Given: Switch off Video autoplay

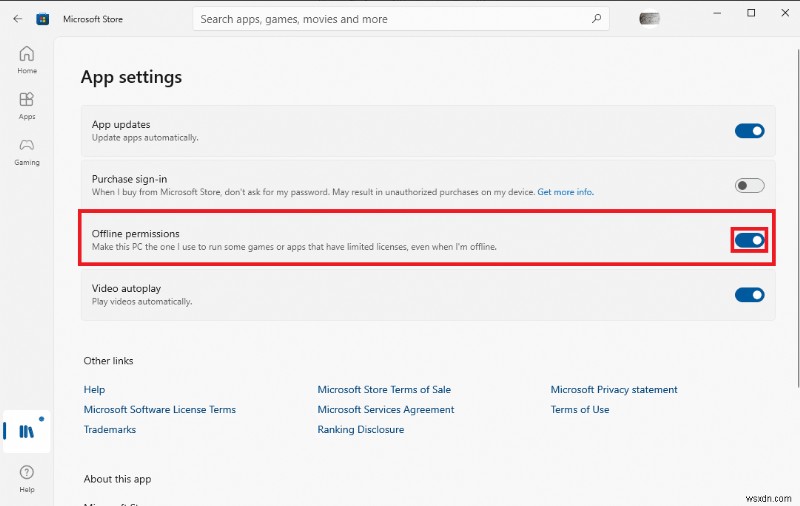Looking at the screenshot, I should click(x=749, y=295).
